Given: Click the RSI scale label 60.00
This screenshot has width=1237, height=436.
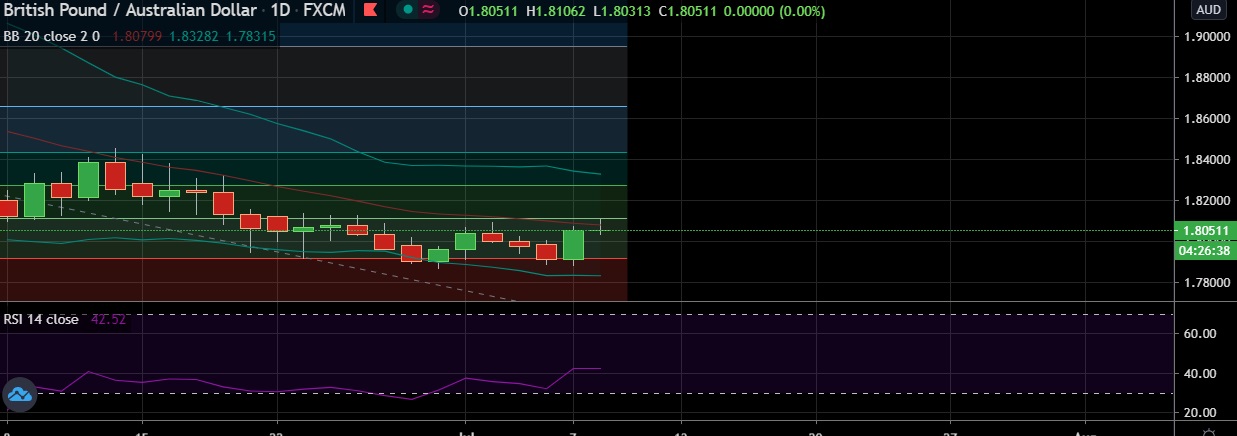Looking at the screenshot, I should pos(1199,333).
